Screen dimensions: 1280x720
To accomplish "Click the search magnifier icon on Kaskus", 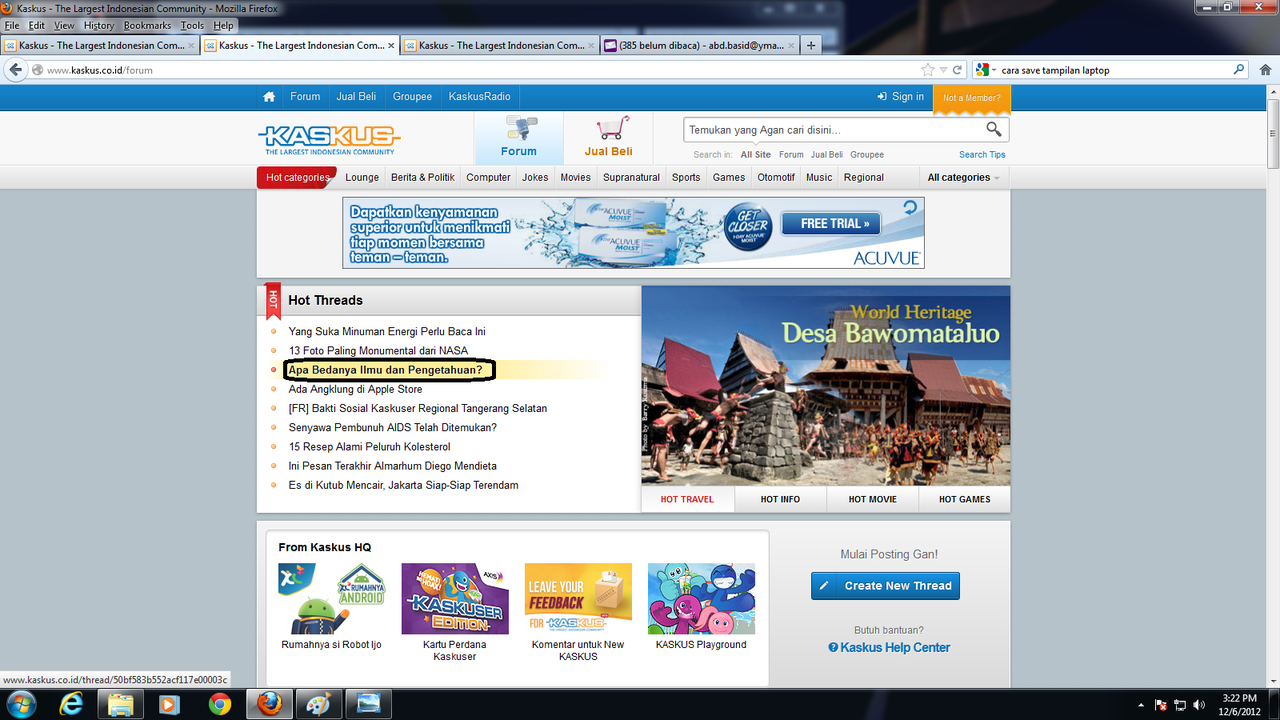I will pos(994,129).
